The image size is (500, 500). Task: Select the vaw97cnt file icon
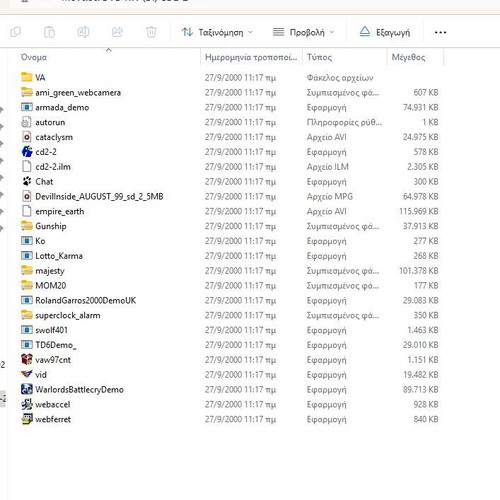point(27,359)
